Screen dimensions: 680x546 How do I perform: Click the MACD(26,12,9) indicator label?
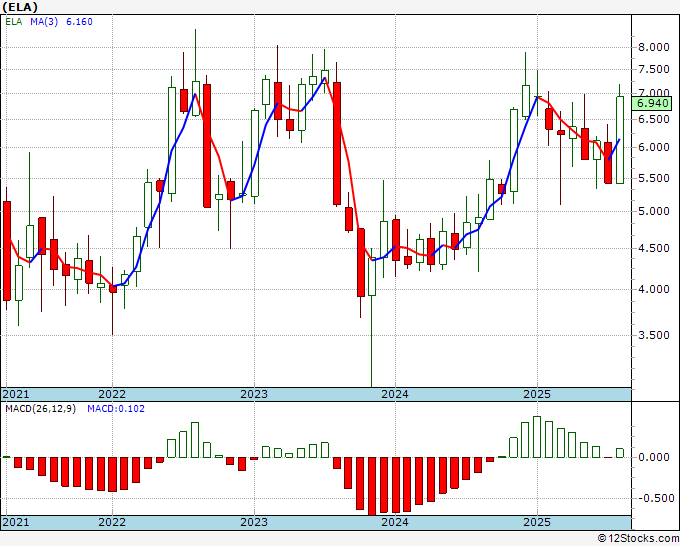(41, 409)
